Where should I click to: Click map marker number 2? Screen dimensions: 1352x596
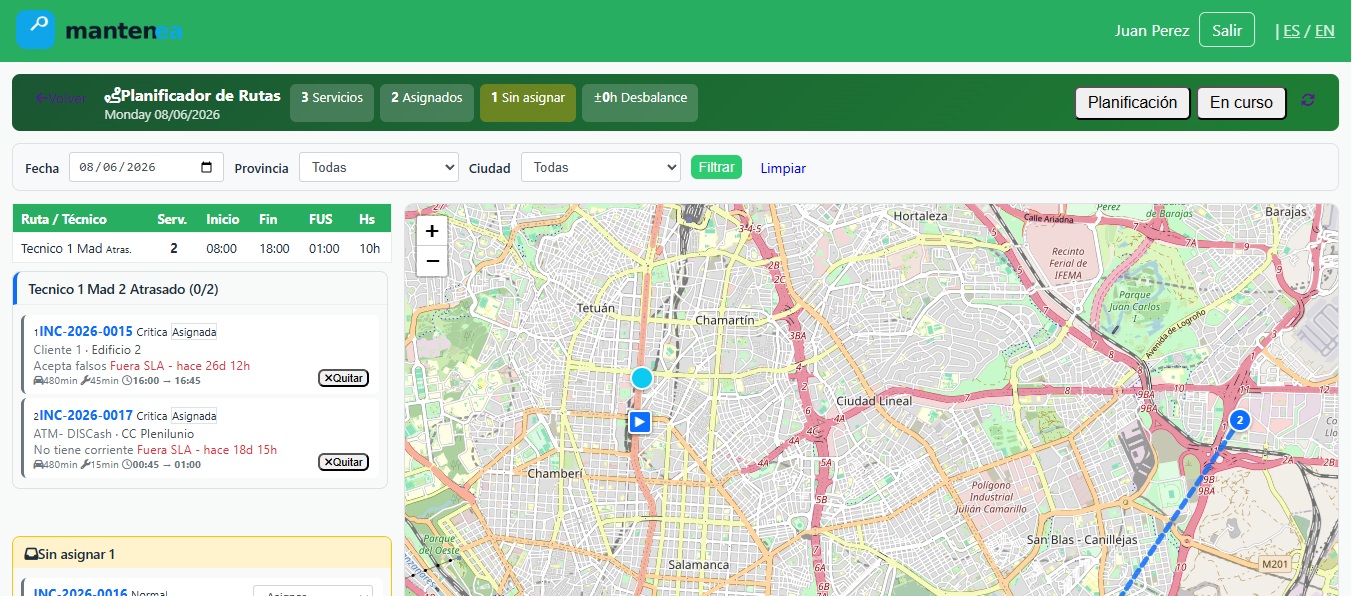[x=1240, y=420]
